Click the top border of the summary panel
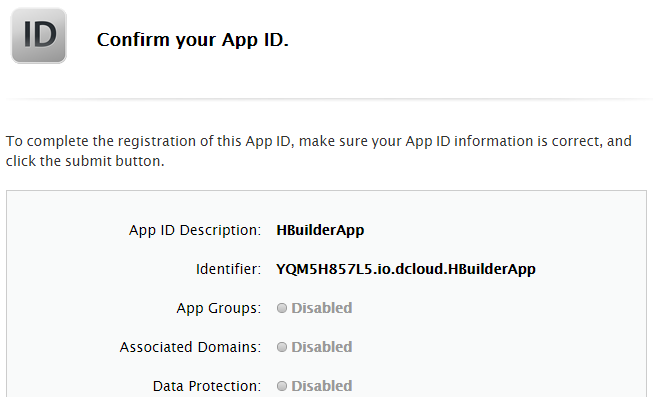 click(326, 191)
